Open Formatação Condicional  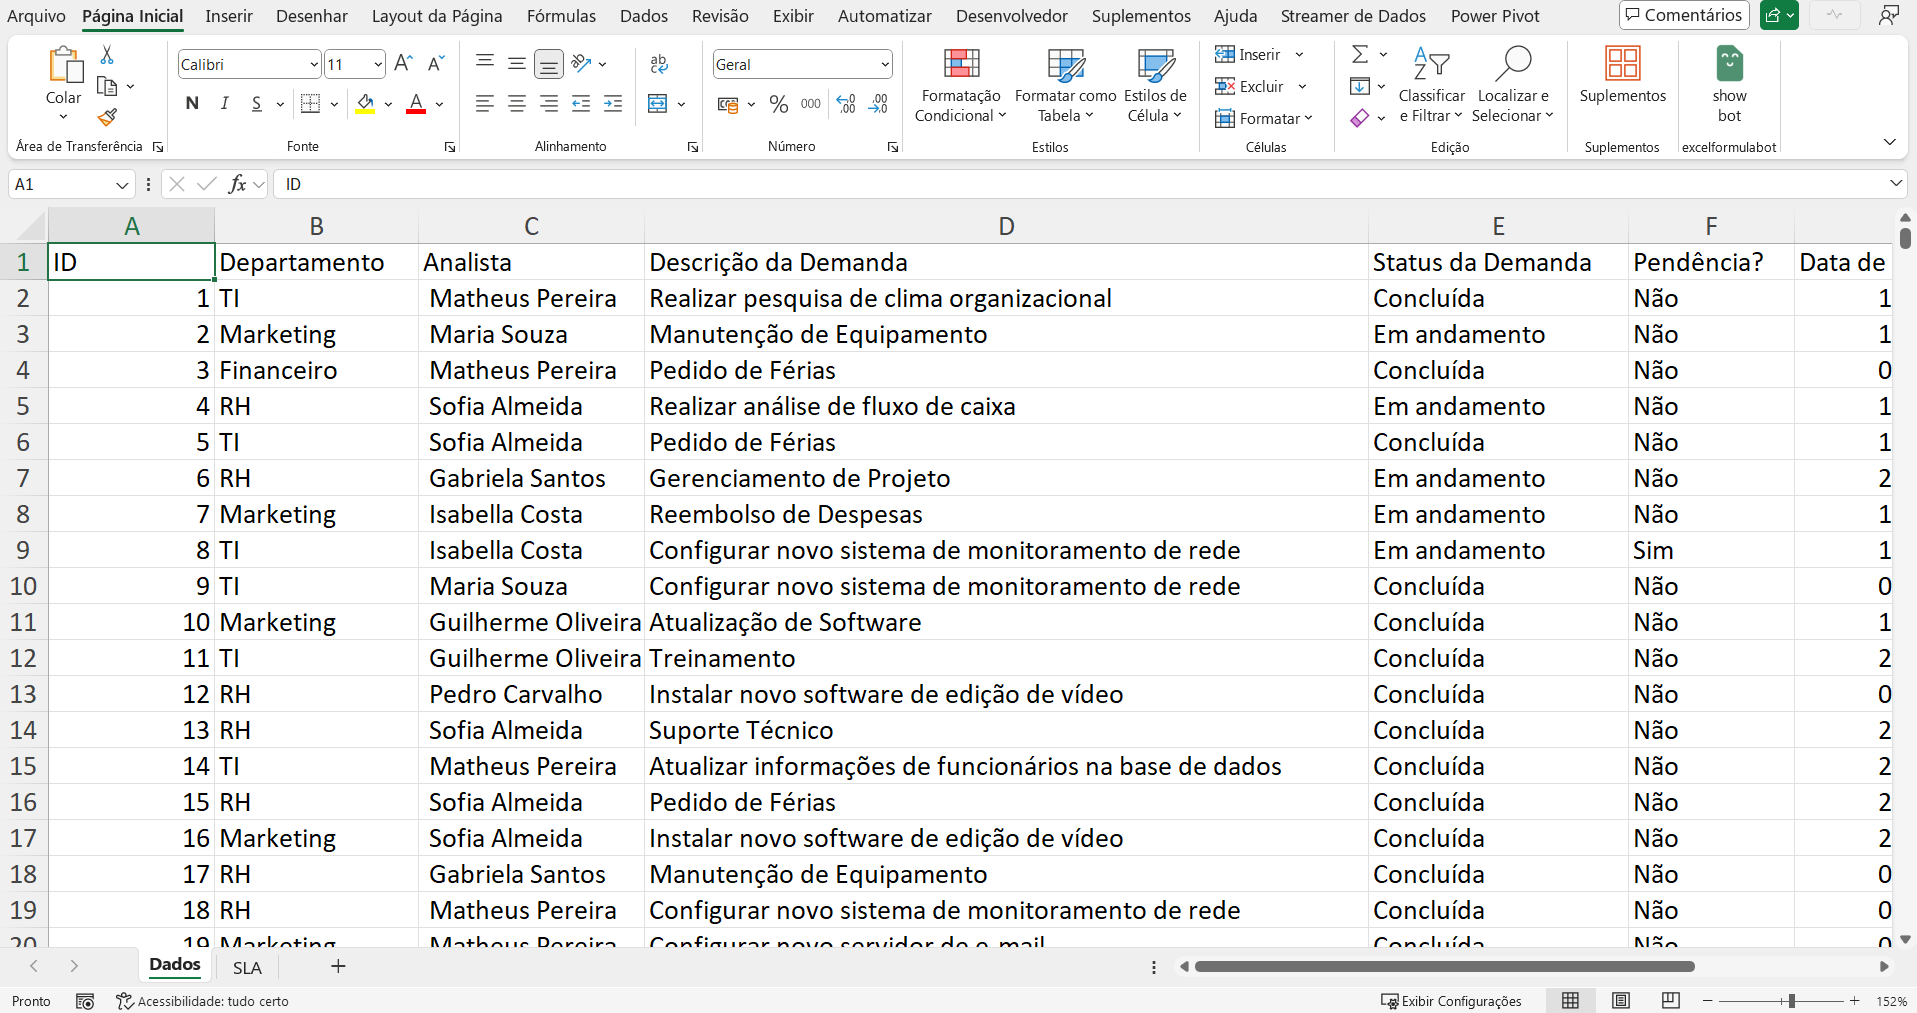tap(960, 87)
